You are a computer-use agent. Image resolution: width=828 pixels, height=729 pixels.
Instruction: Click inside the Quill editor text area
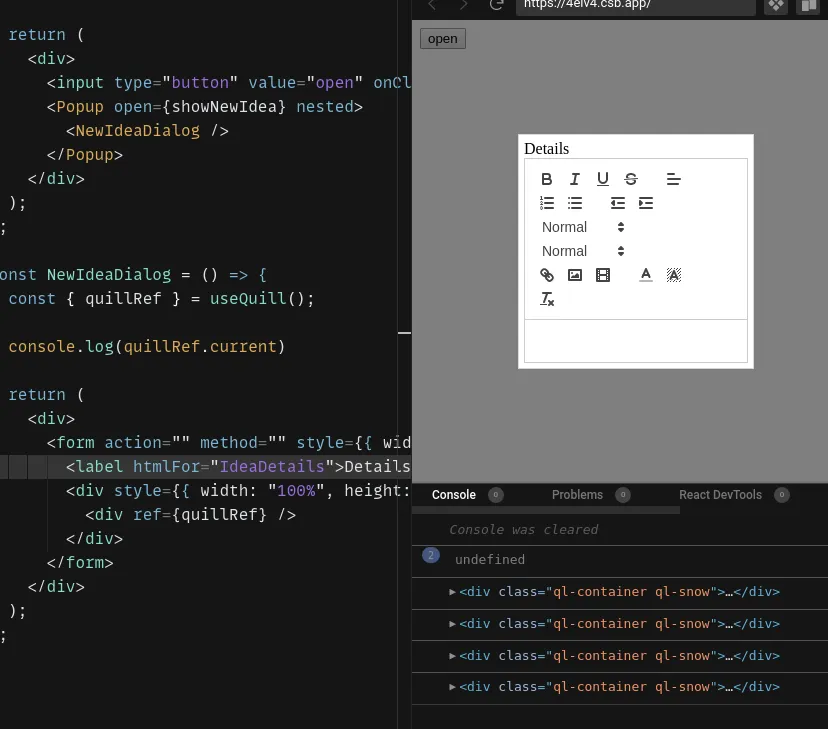pos(635,341)
